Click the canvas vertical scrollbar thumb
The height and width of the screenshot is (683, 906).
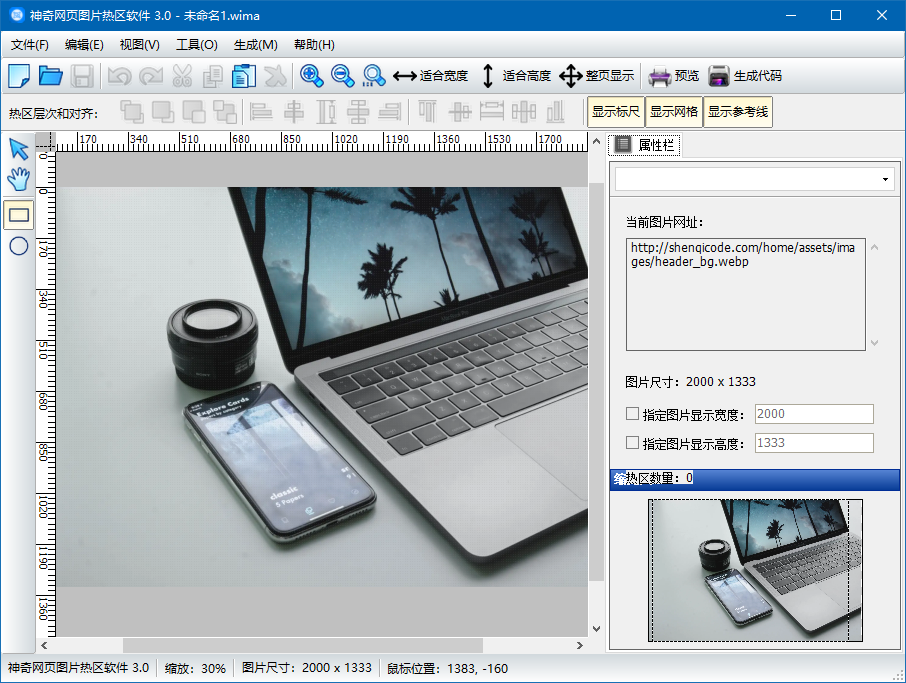coord(596,381)
